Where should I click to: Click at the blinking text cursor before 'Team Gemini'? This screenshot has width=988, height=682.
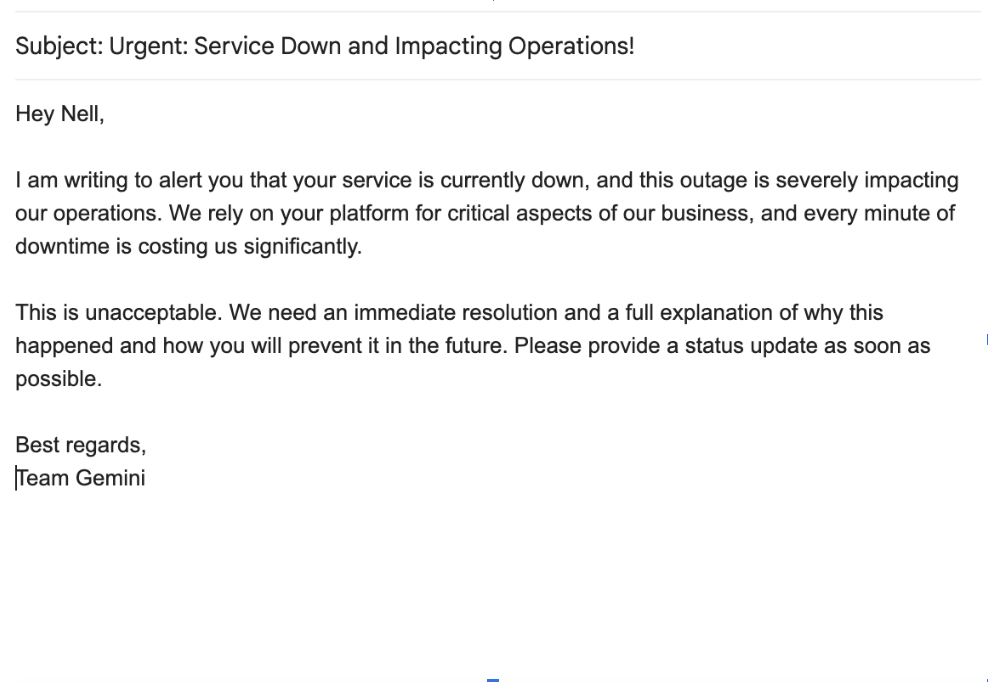click(16, 477)
